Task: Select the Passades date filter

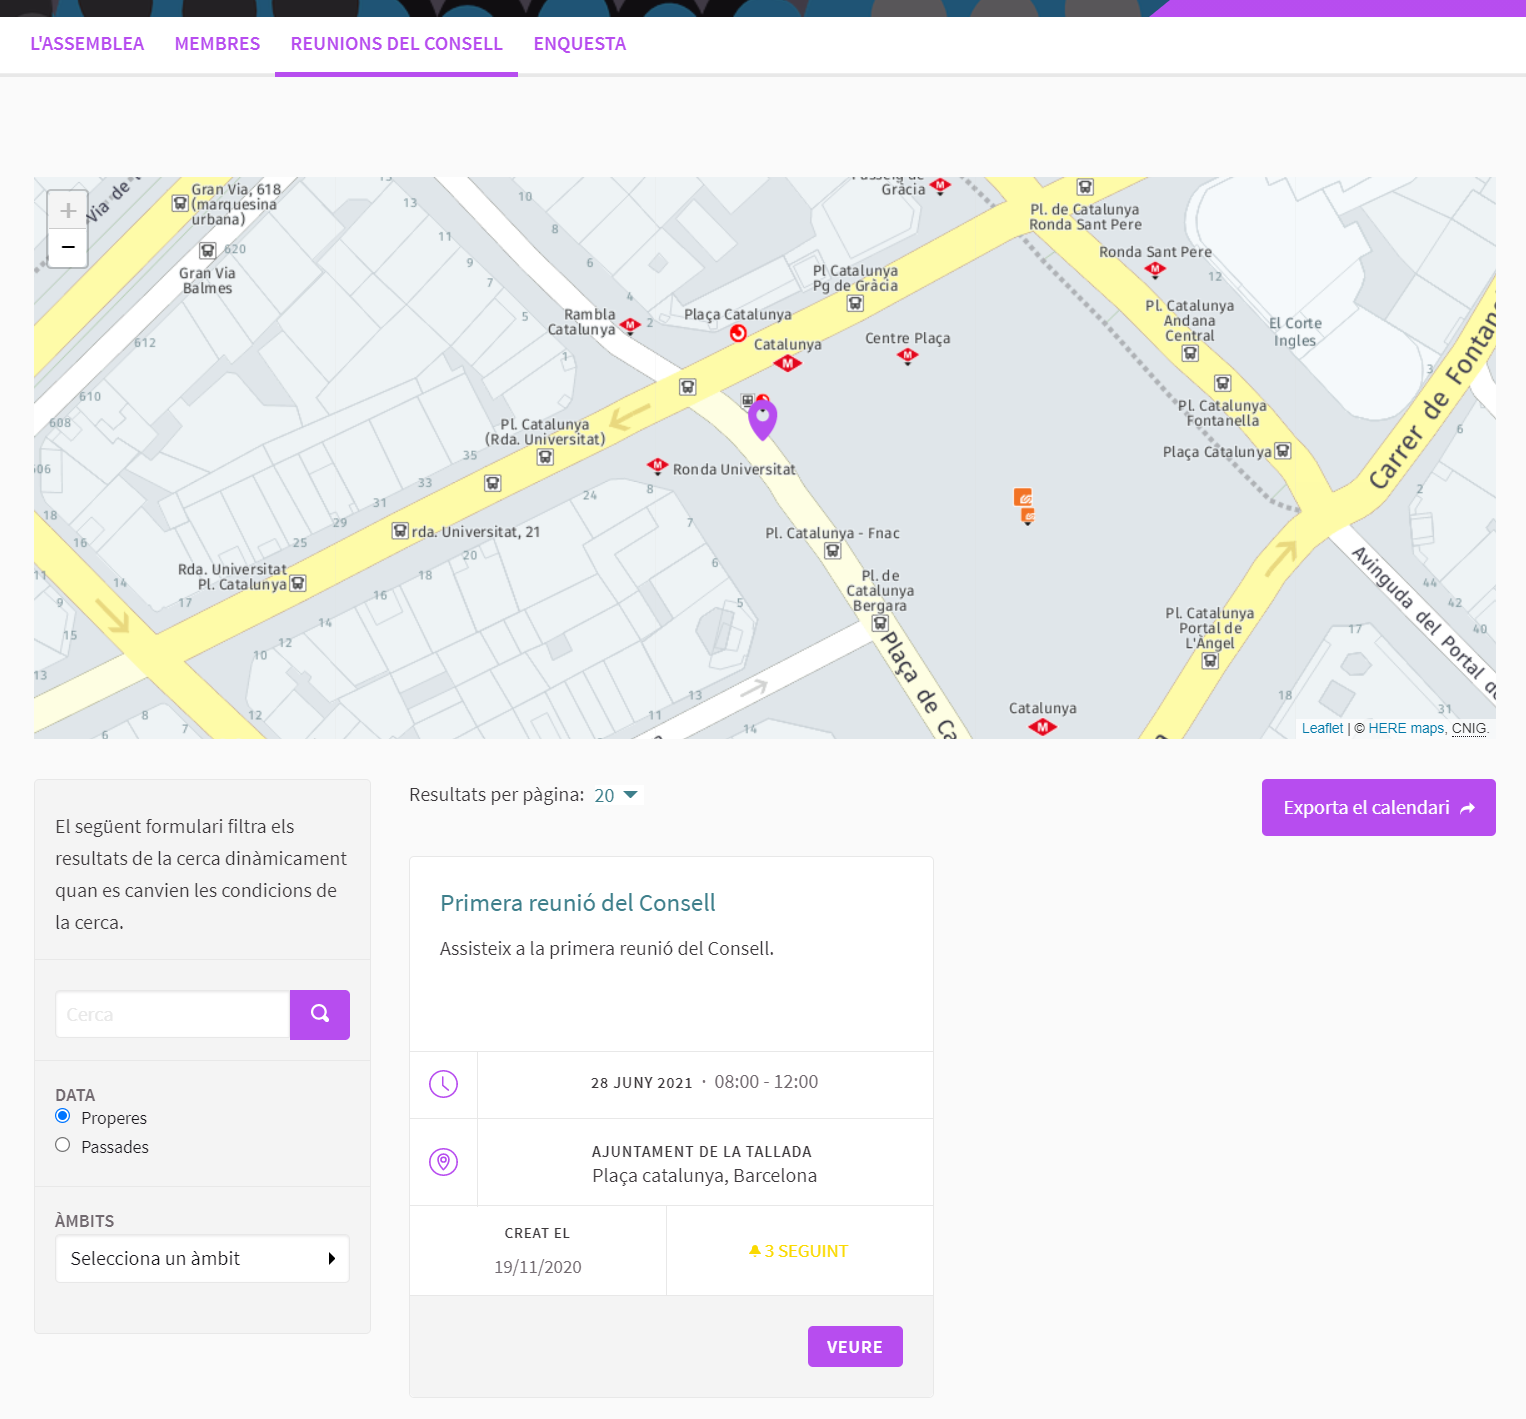Action: (x=62, y=1145)
